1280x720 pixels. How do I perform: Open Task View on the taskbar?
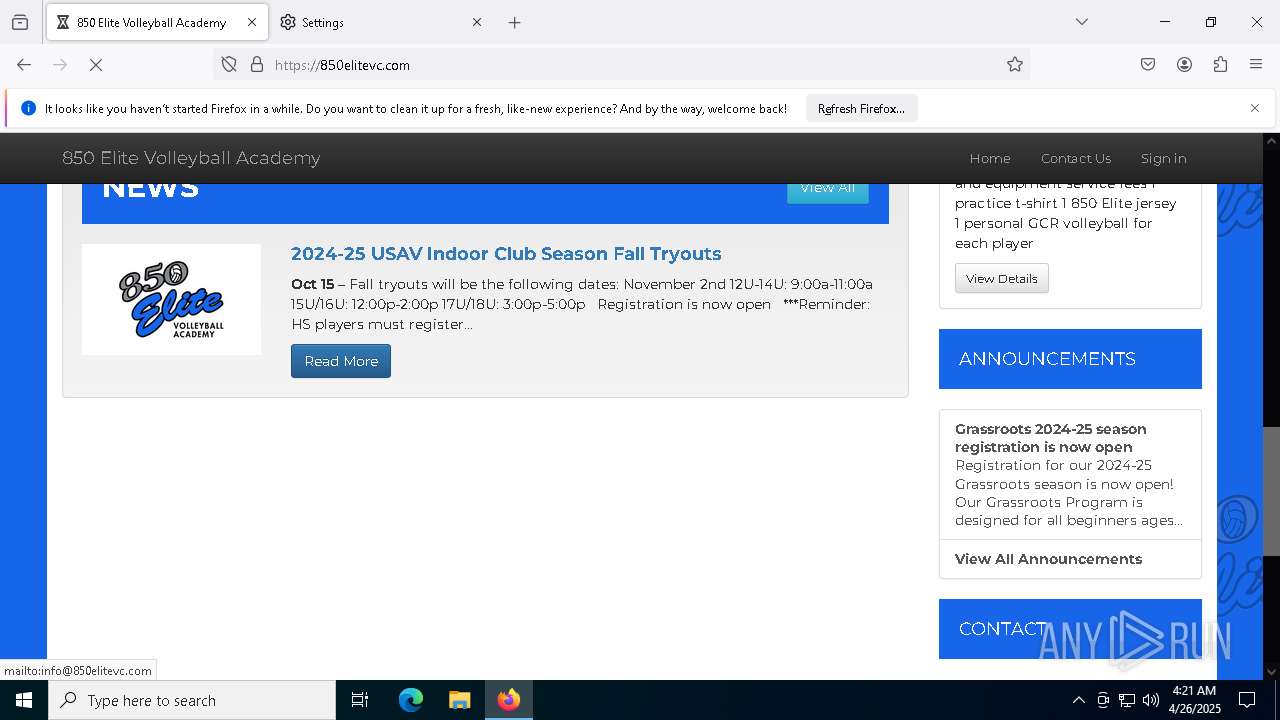(x=360, y=700)
